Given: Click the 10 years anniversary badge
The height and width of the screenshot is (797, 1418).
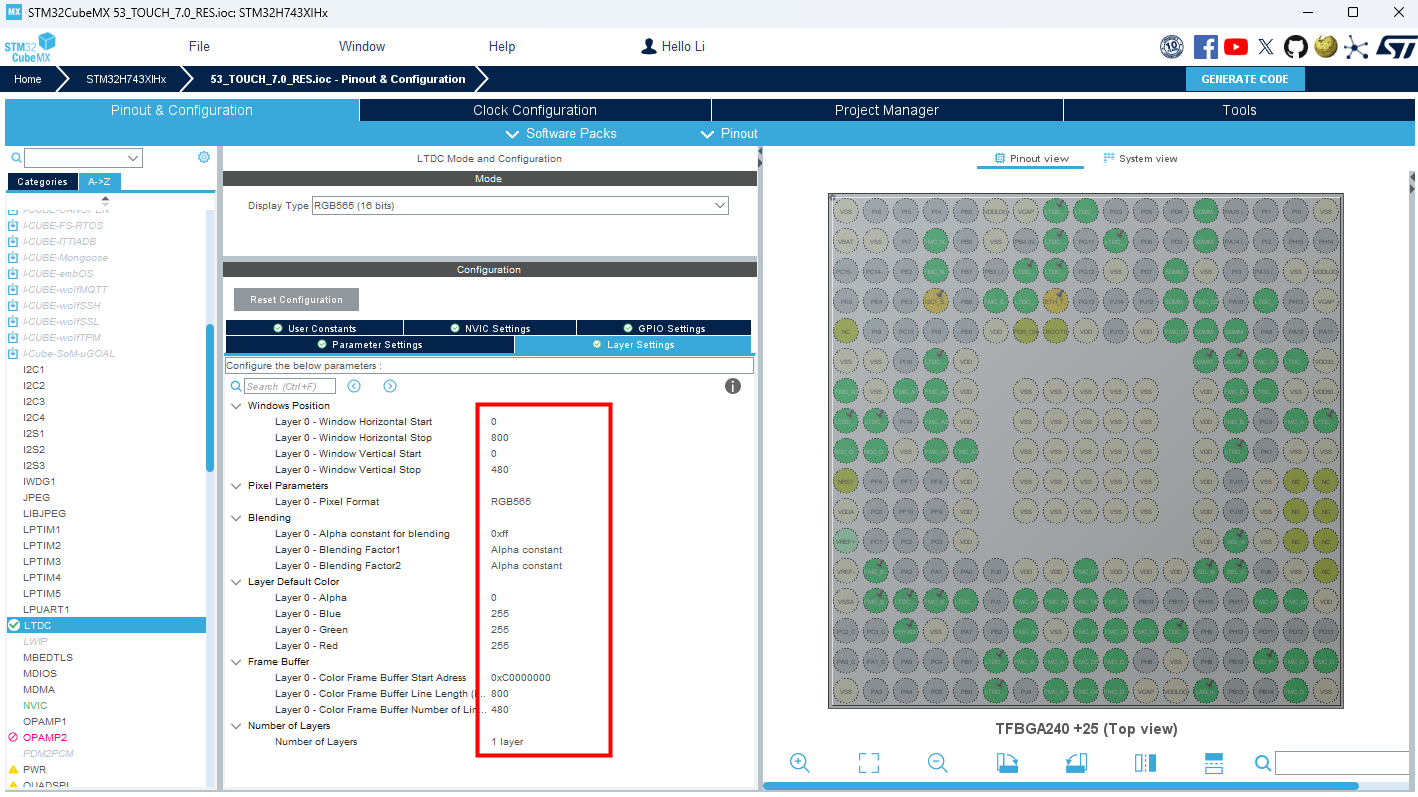Looking at the screenshot, I should pos(1172,46).
